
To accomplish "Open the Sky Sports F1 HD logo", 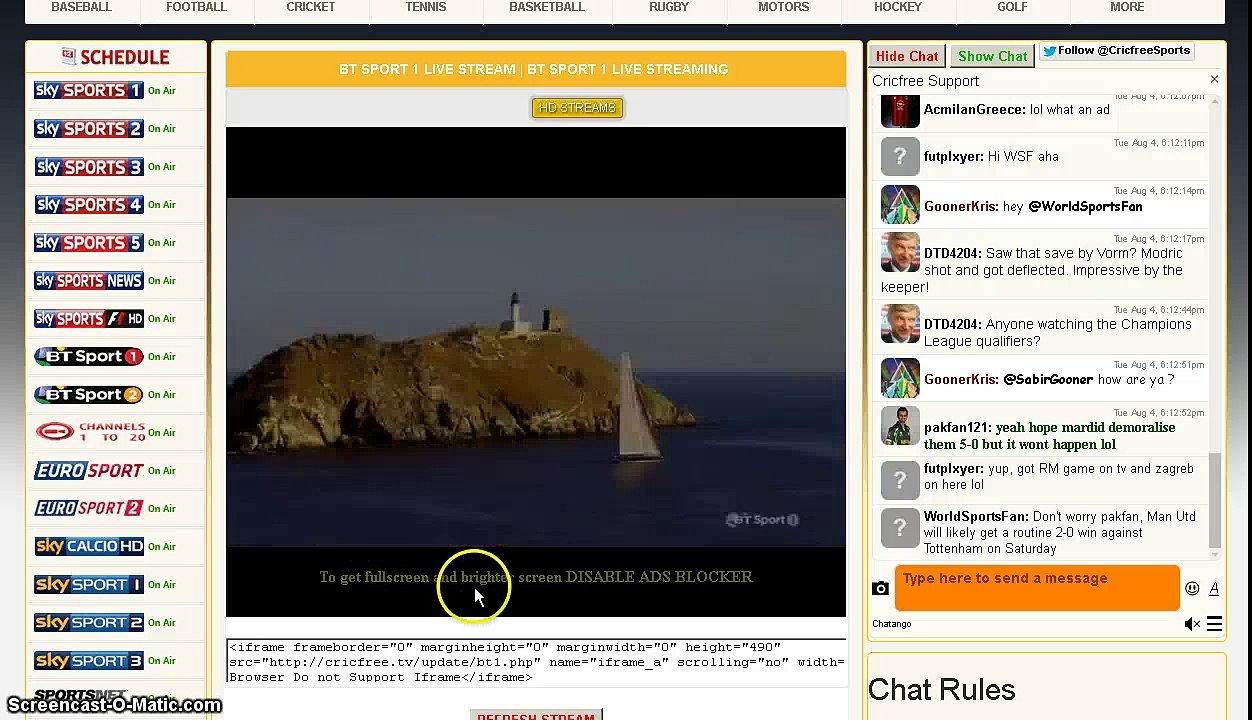I will [x=89, y=318].
